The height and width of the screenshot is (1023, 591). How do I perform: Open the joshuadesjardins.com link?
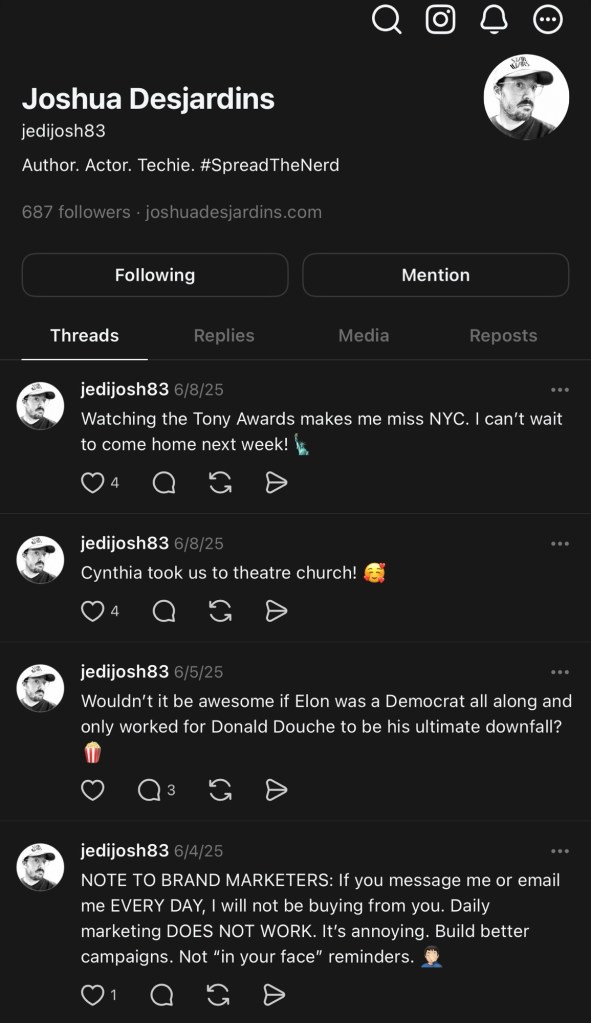click(234, 212)
